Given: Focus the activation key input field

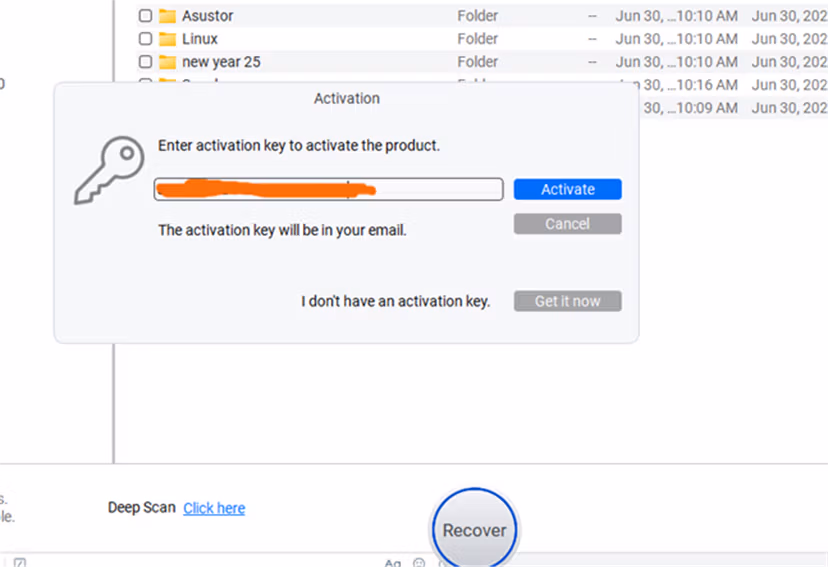Looking at the screenshot, I should (328, 190).
